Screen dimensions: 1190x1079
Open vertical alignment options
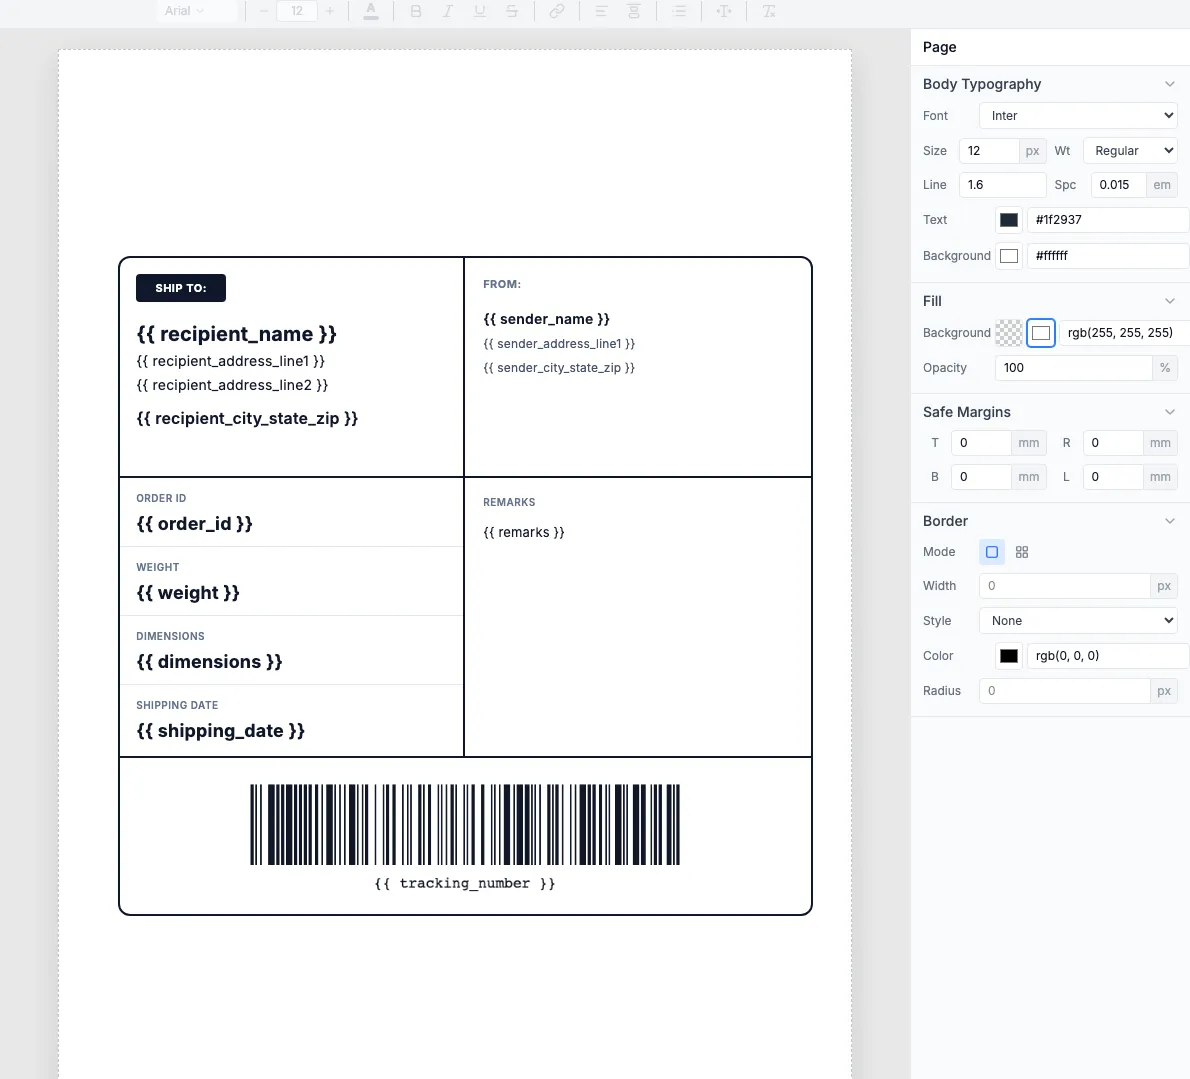(634, 11)
